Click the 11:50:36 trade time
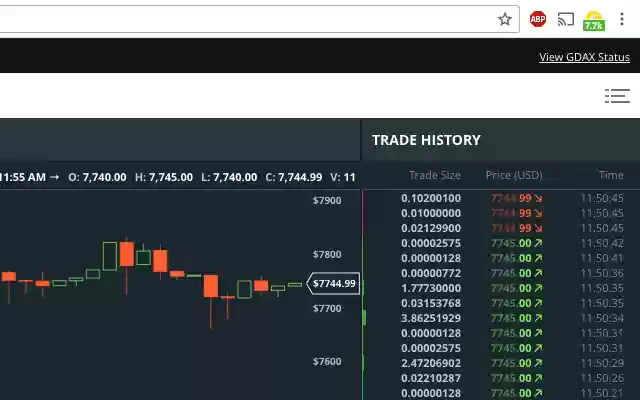Image resolution: width=640 pixels, height=400 pixels. (x=602, y=273)
